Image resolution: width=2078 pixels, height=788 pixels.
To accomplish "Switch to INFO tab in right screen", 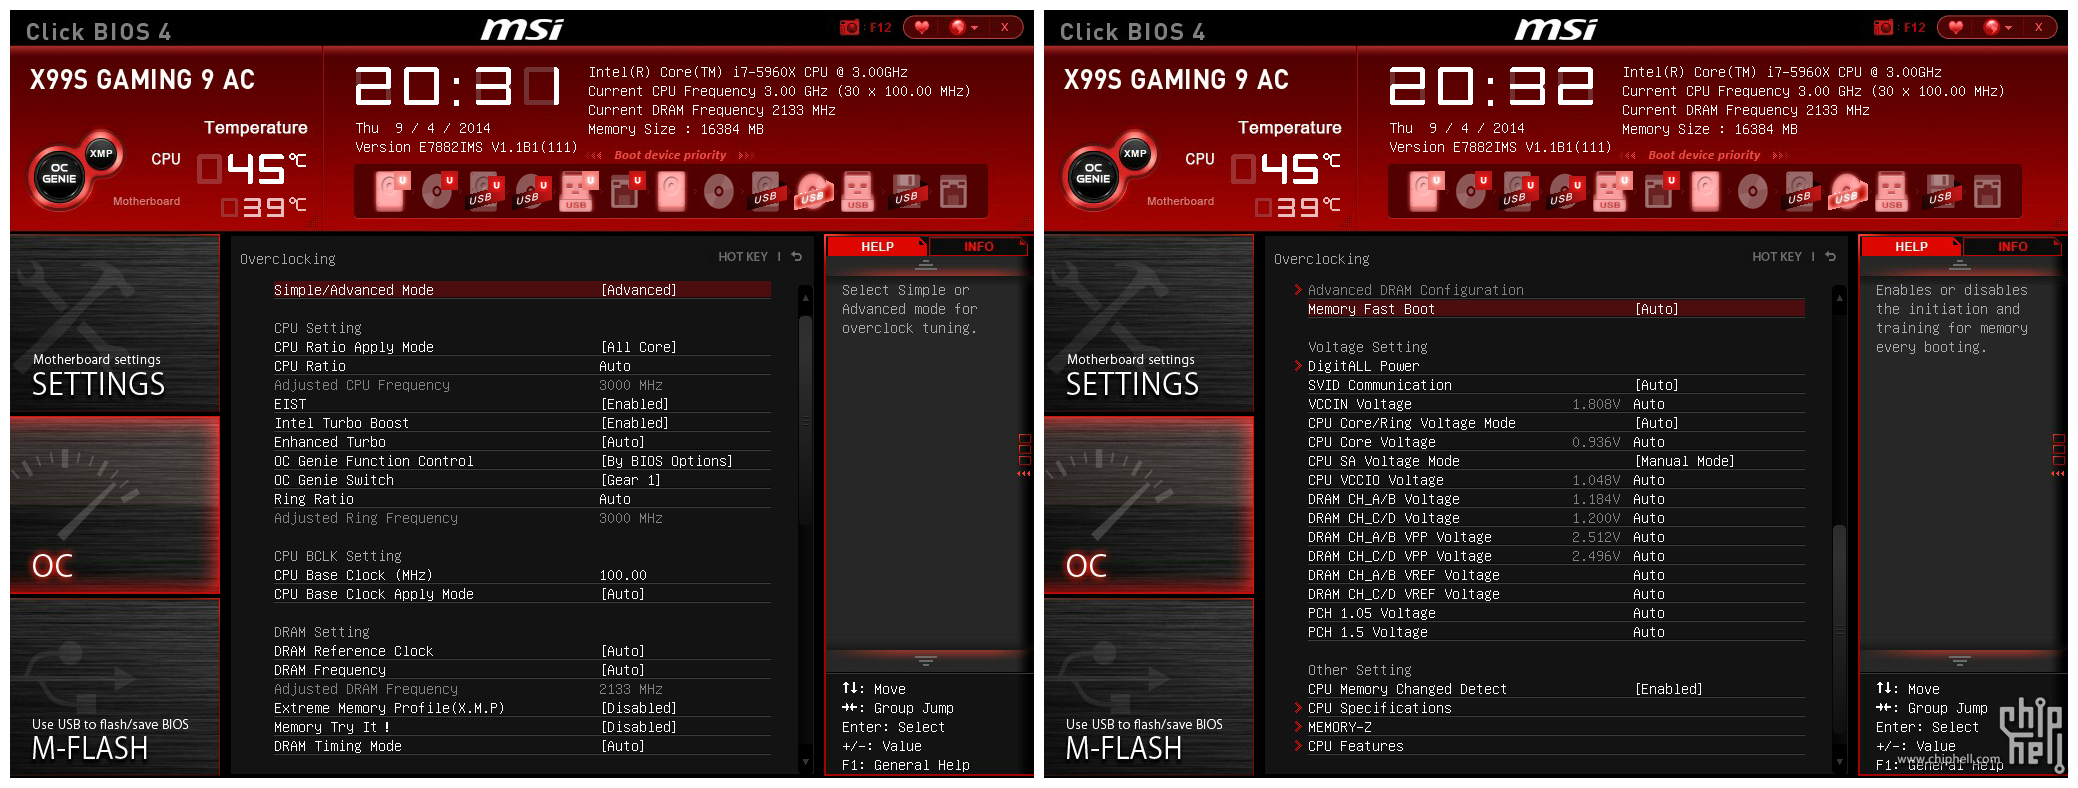I will 2012,247.
